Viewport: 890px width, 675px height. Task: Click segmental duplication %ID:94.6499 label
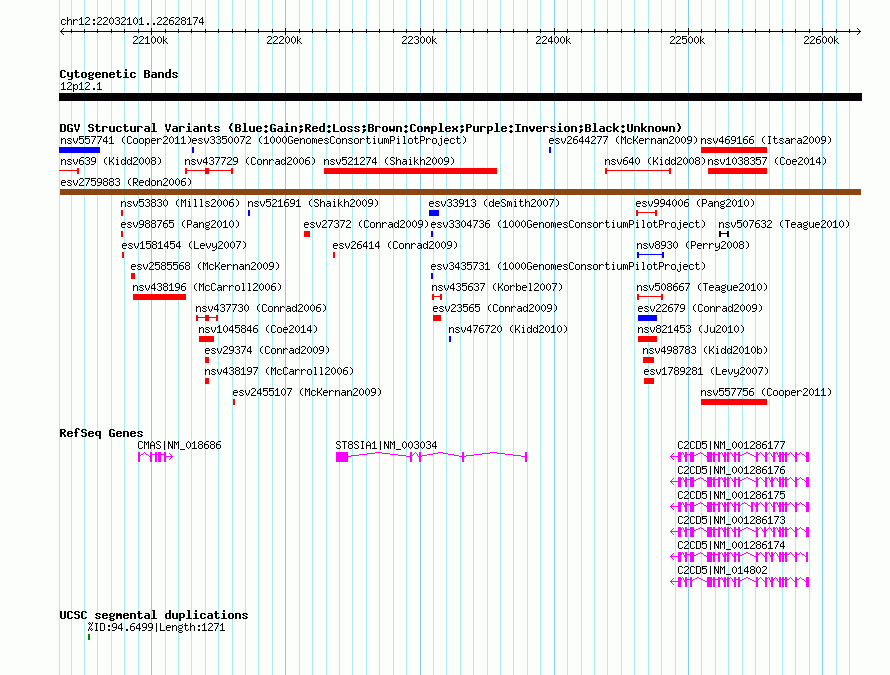point(156,628)
